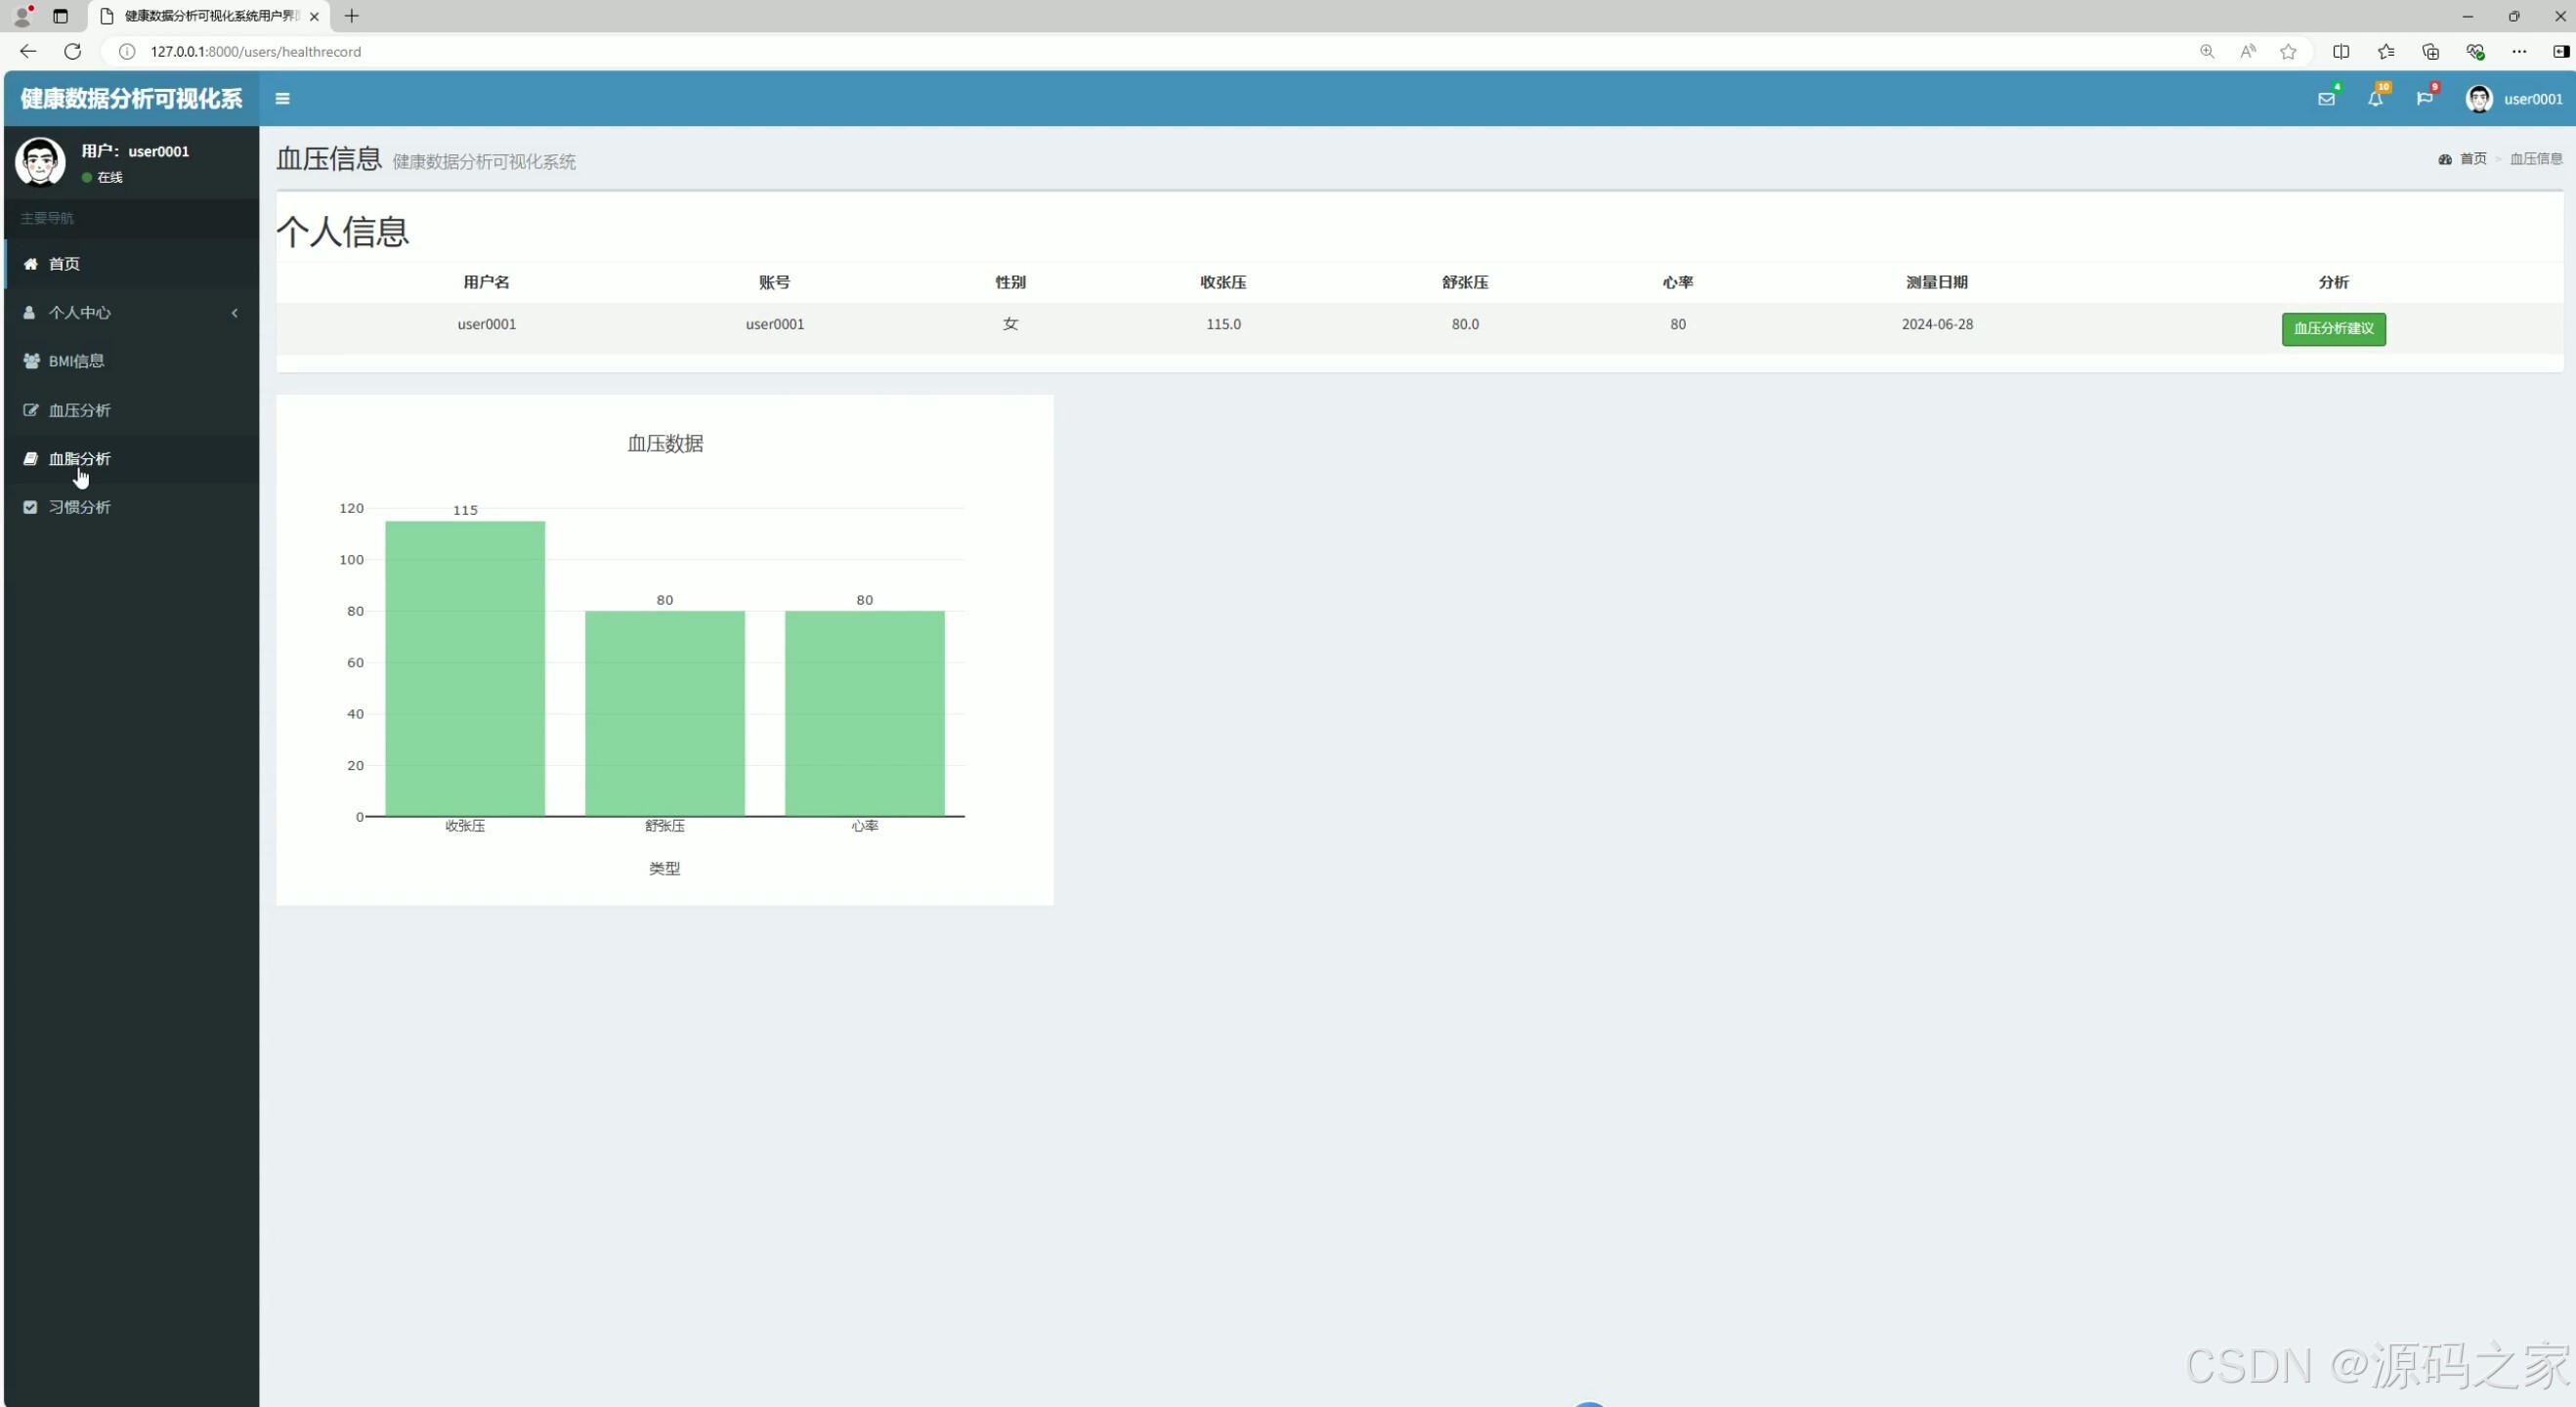Go to 首页 in the sidebar
Viewport: 2576px width, 1407px height.
click(65, 264)
